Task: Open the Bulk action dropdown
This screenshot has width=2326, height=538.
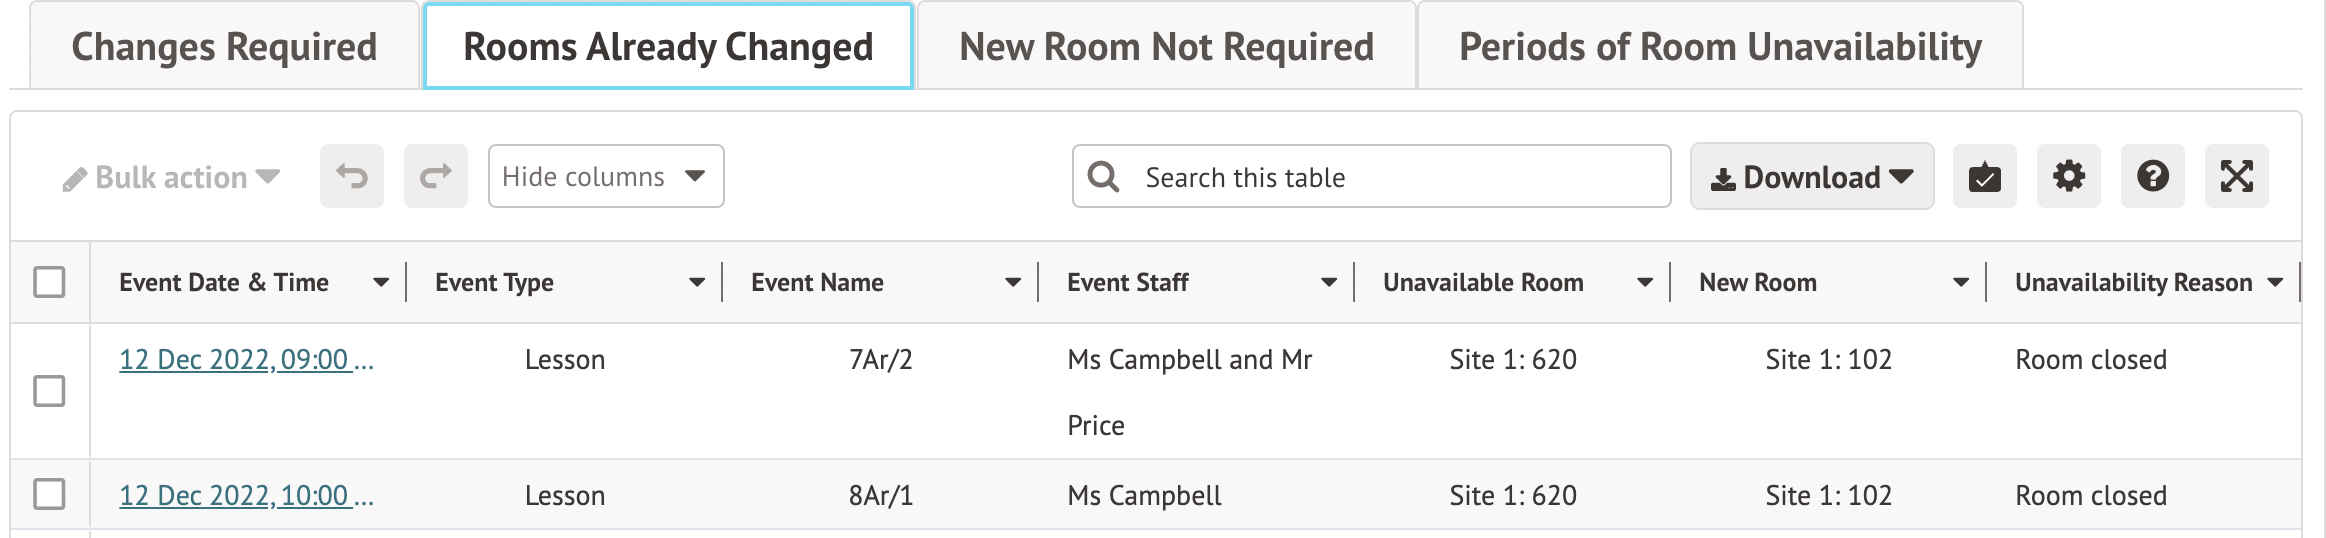Action: tap(171, 178)
